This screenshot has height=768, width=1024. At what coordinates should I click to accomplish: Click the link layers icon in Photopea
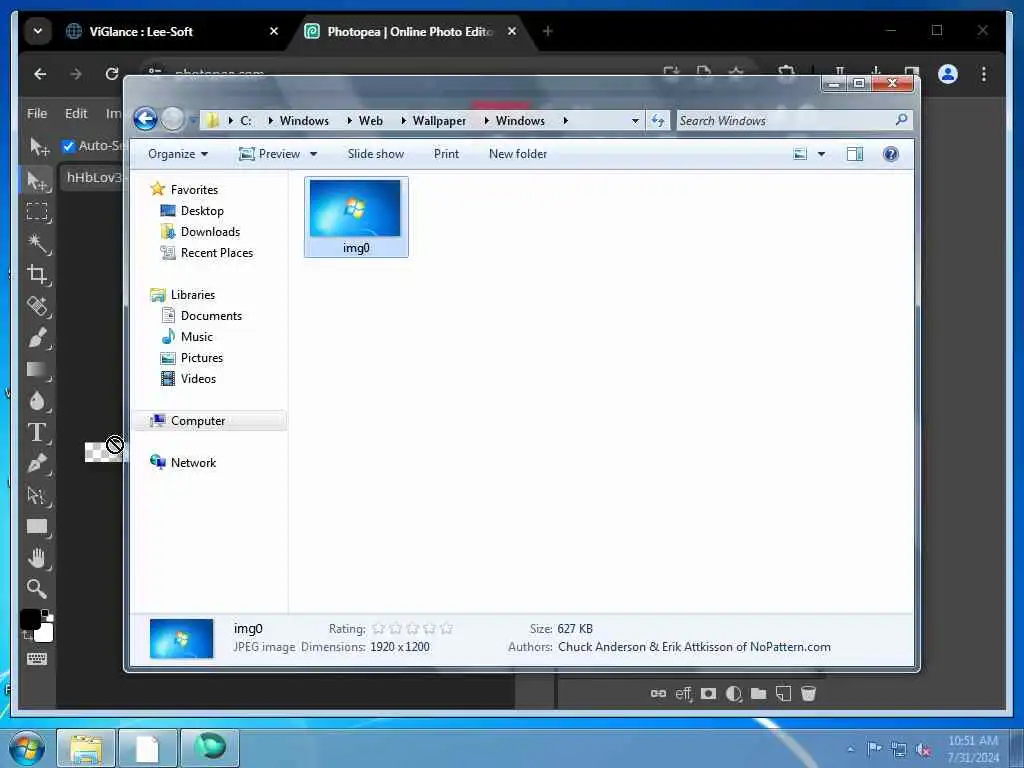coord(658,694)
